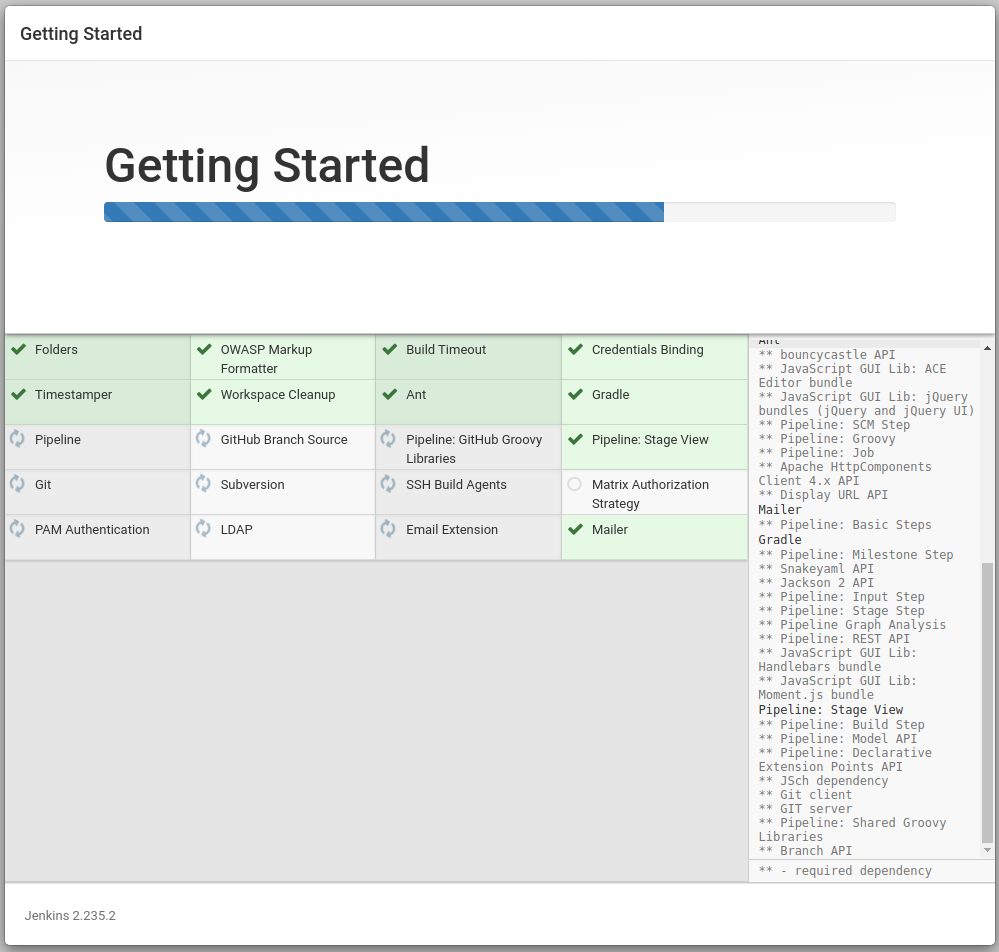Click the pending circle for Matrix Authorization Strategy

pos(574,484)
